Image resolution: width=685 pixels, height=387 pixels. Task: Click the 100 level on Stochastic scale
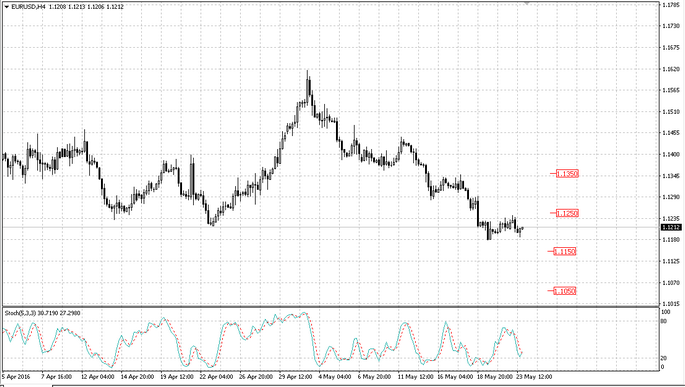point(665,312)
